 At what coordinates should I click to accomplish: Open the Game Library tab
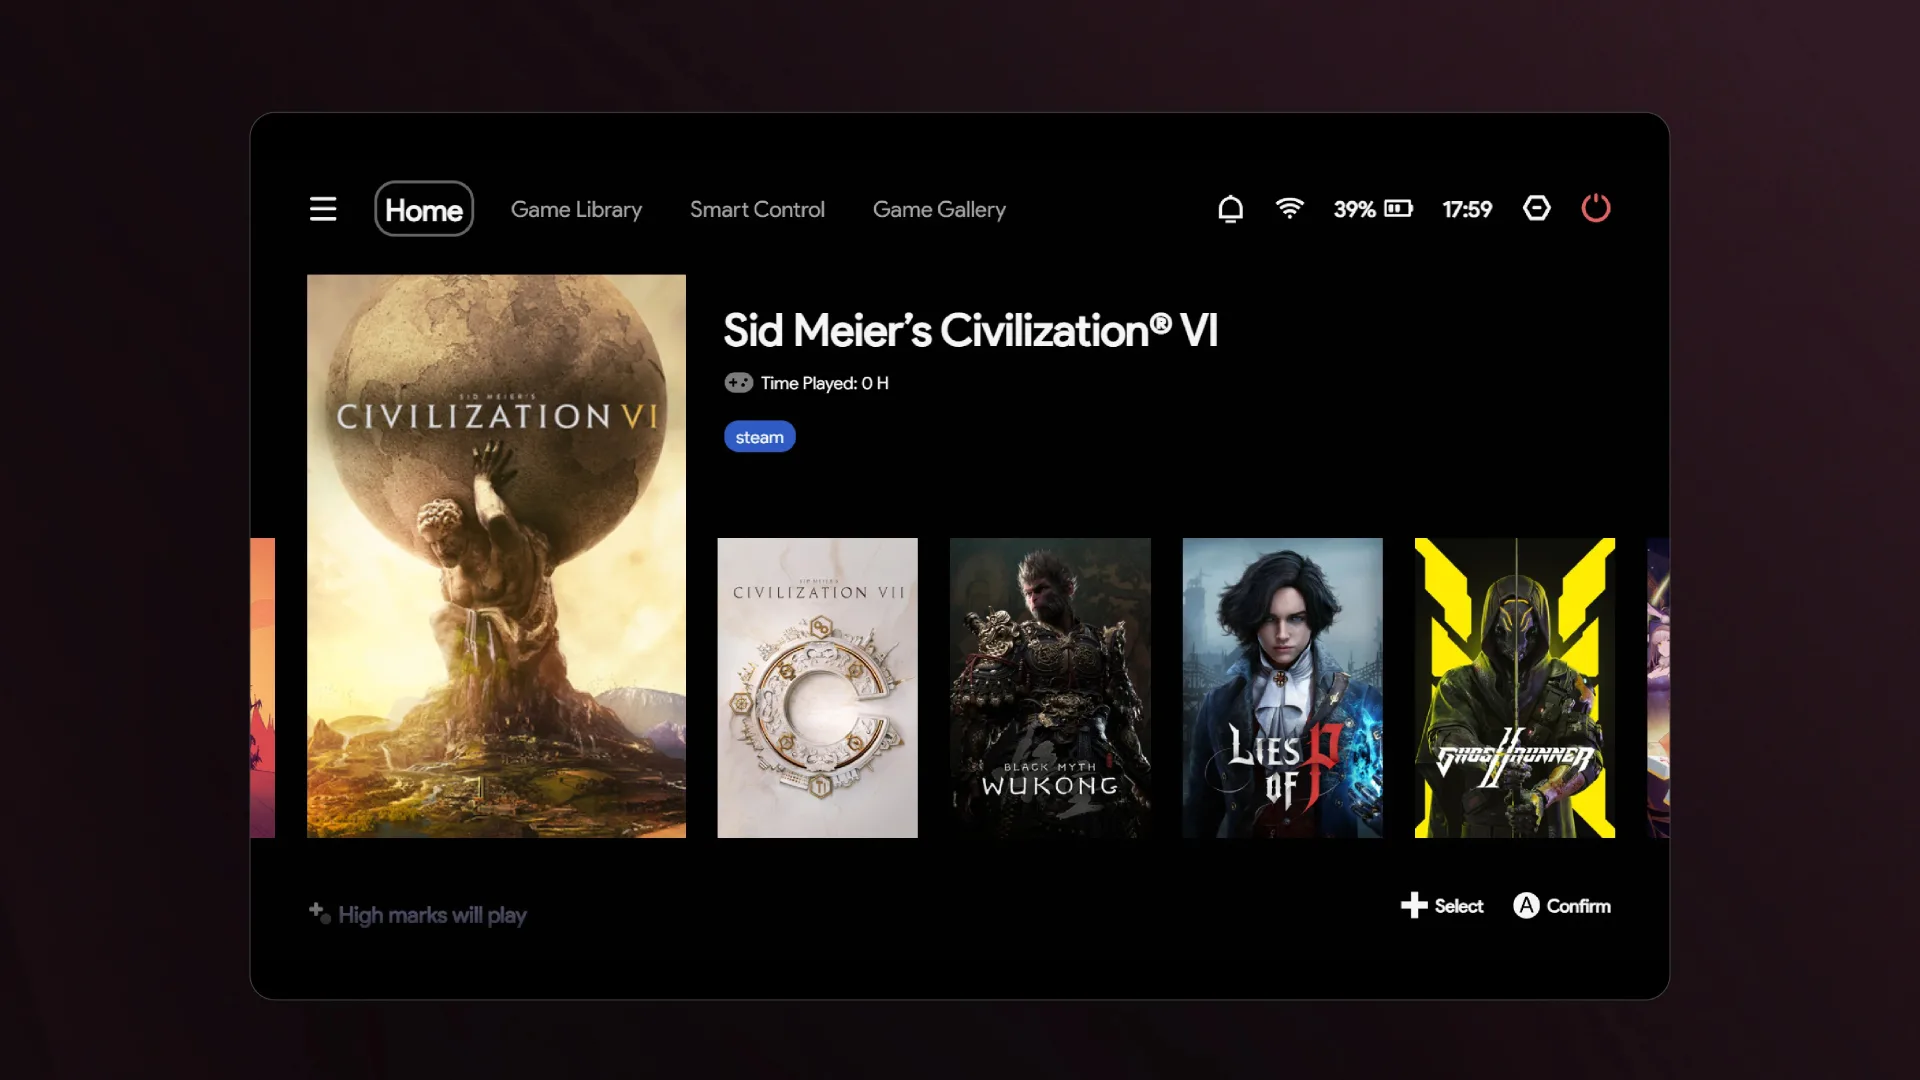[x=576, y=209]
